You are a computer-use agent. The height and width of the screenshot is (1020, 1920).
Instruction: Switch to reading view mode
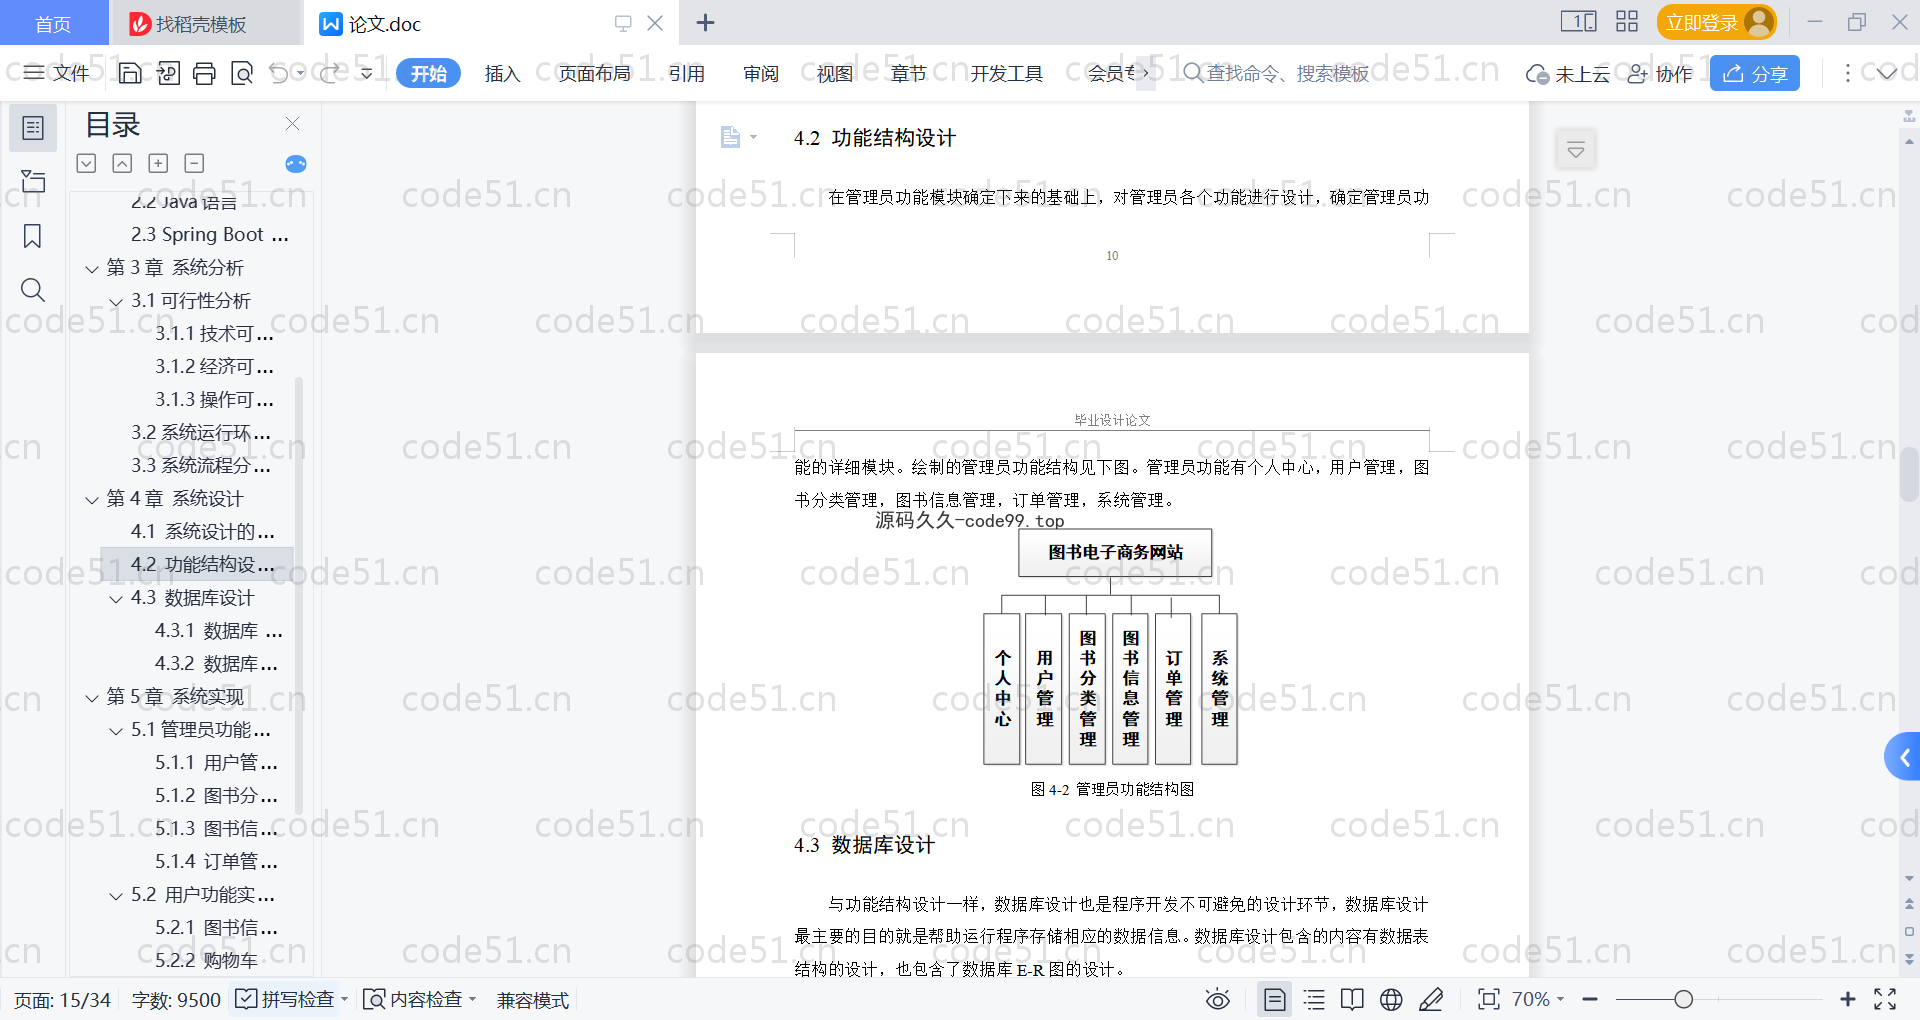click(1352, 999)
